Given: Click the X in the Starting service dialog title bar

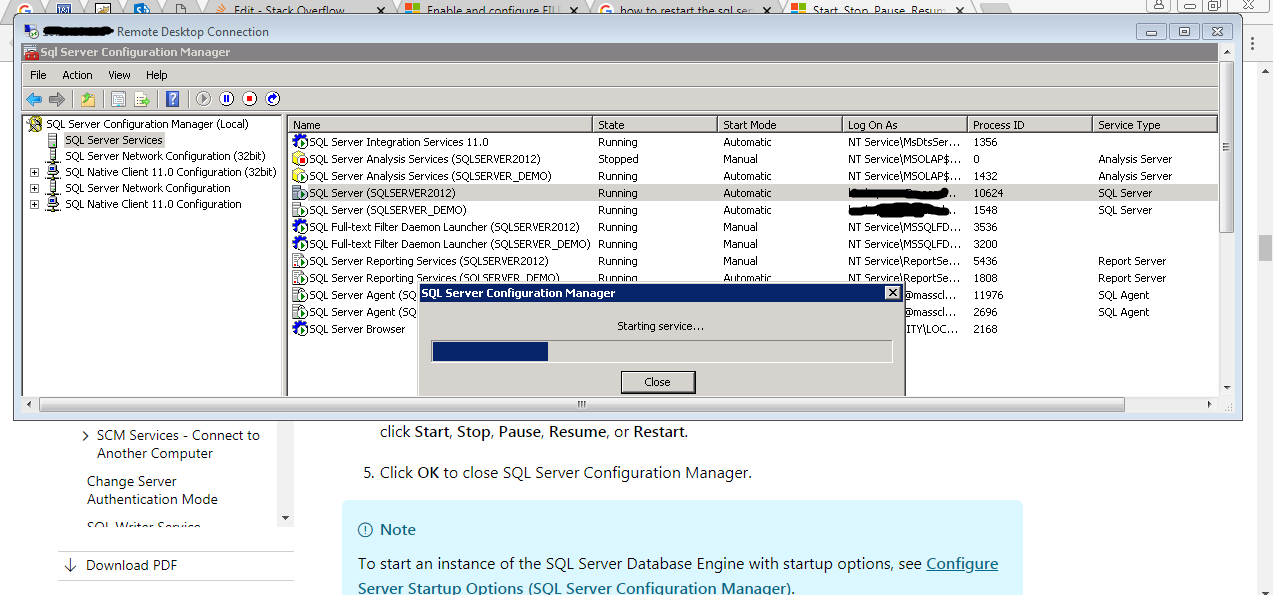Looking at the screenshot, I should pos(893,293).
